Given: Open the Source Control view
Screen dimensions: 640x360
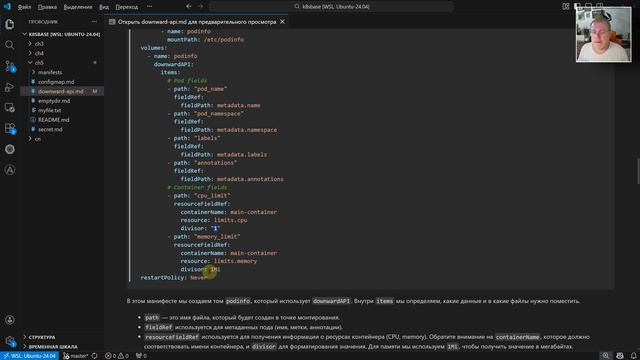Looking at the screenshot, I should 10,66.
